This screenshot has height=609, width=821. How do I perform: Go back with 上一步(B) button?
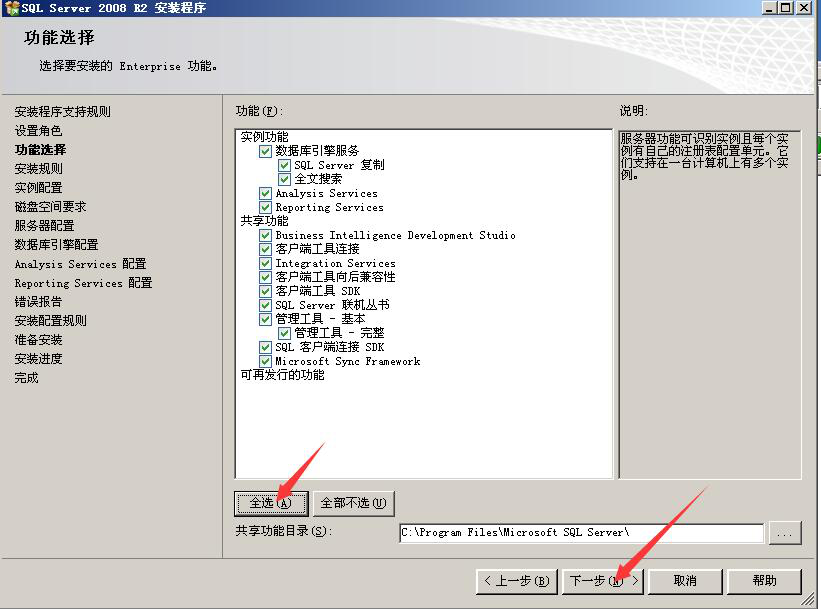tap(517, 581)
